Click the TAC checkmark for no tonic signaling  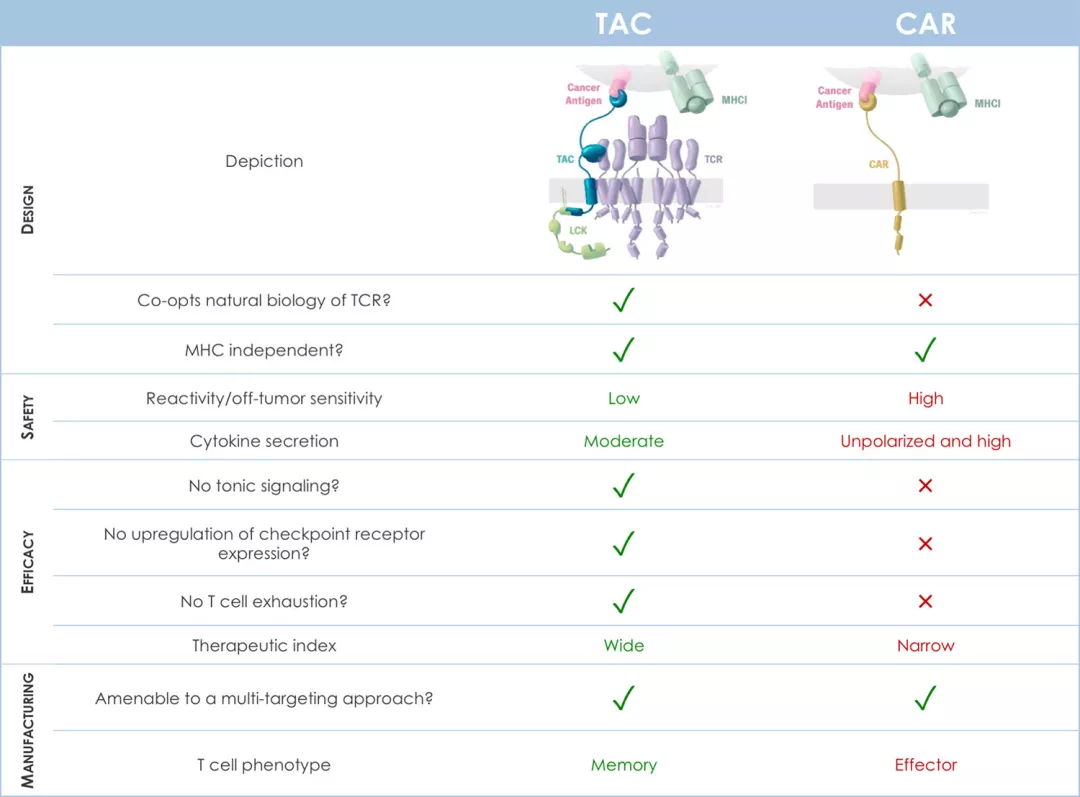624,486
